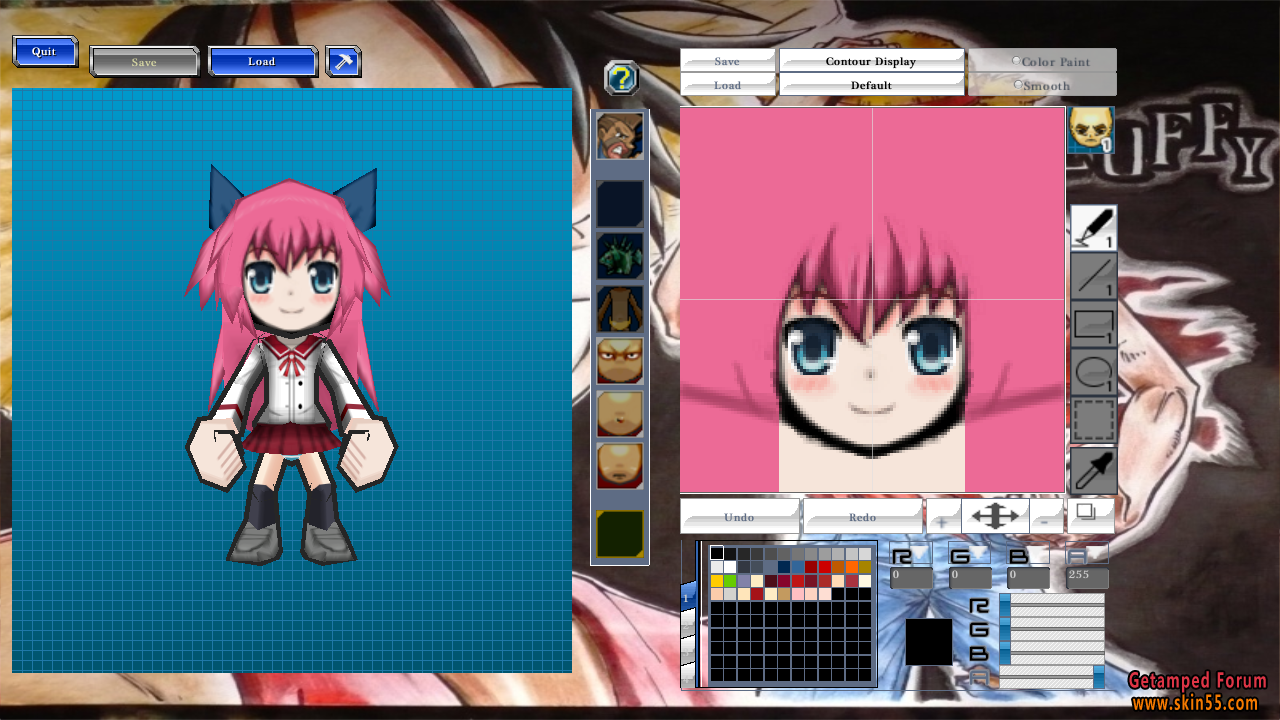Click the R value field showing 0
Image resolution: width=1280 pixels, height=720 pixels.
(x=911, y=578)
